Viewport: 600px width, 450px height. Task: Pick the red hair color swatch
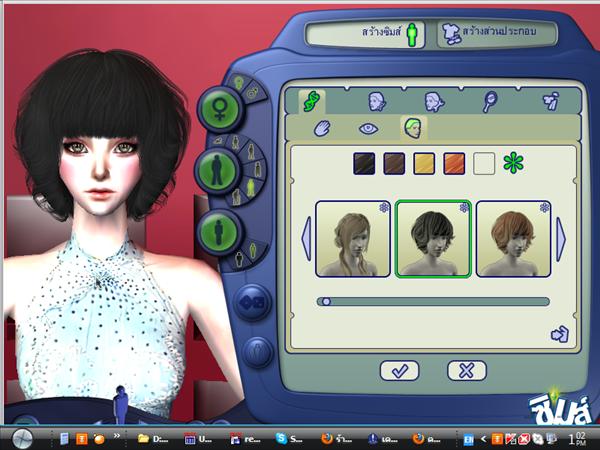pyautogui.click(x=454, y=164)
